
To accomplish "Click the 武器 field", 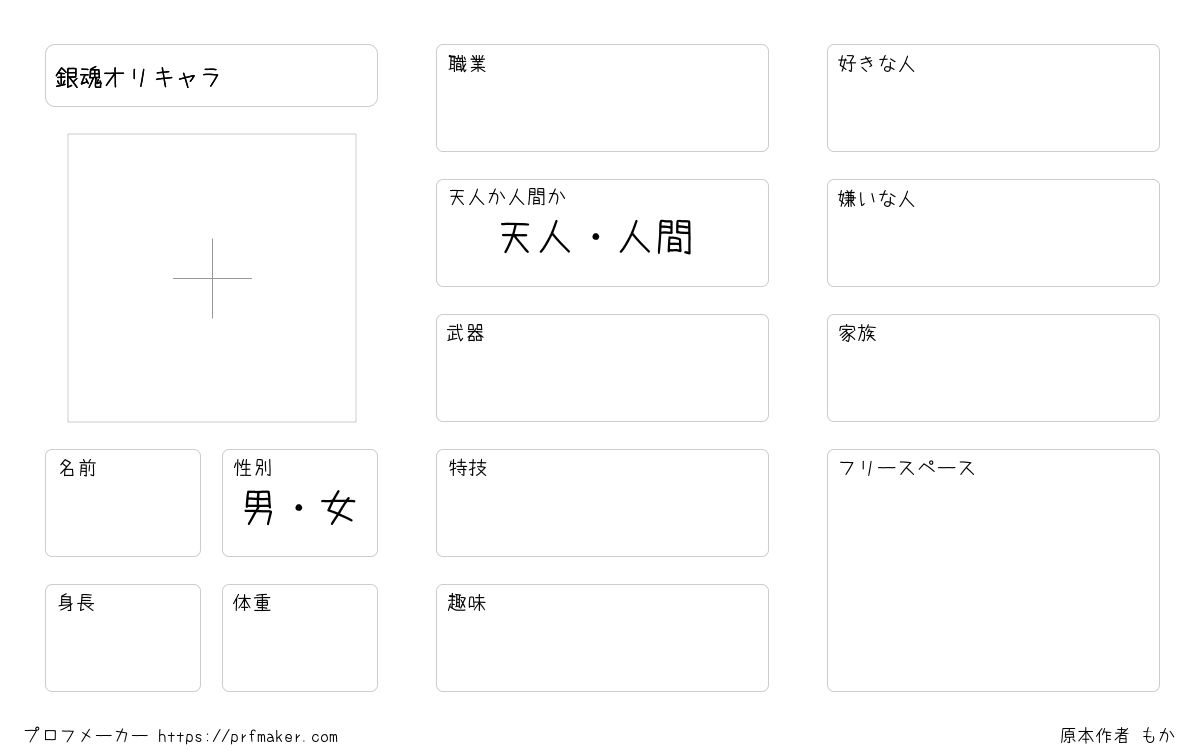I will pos(602,368).
